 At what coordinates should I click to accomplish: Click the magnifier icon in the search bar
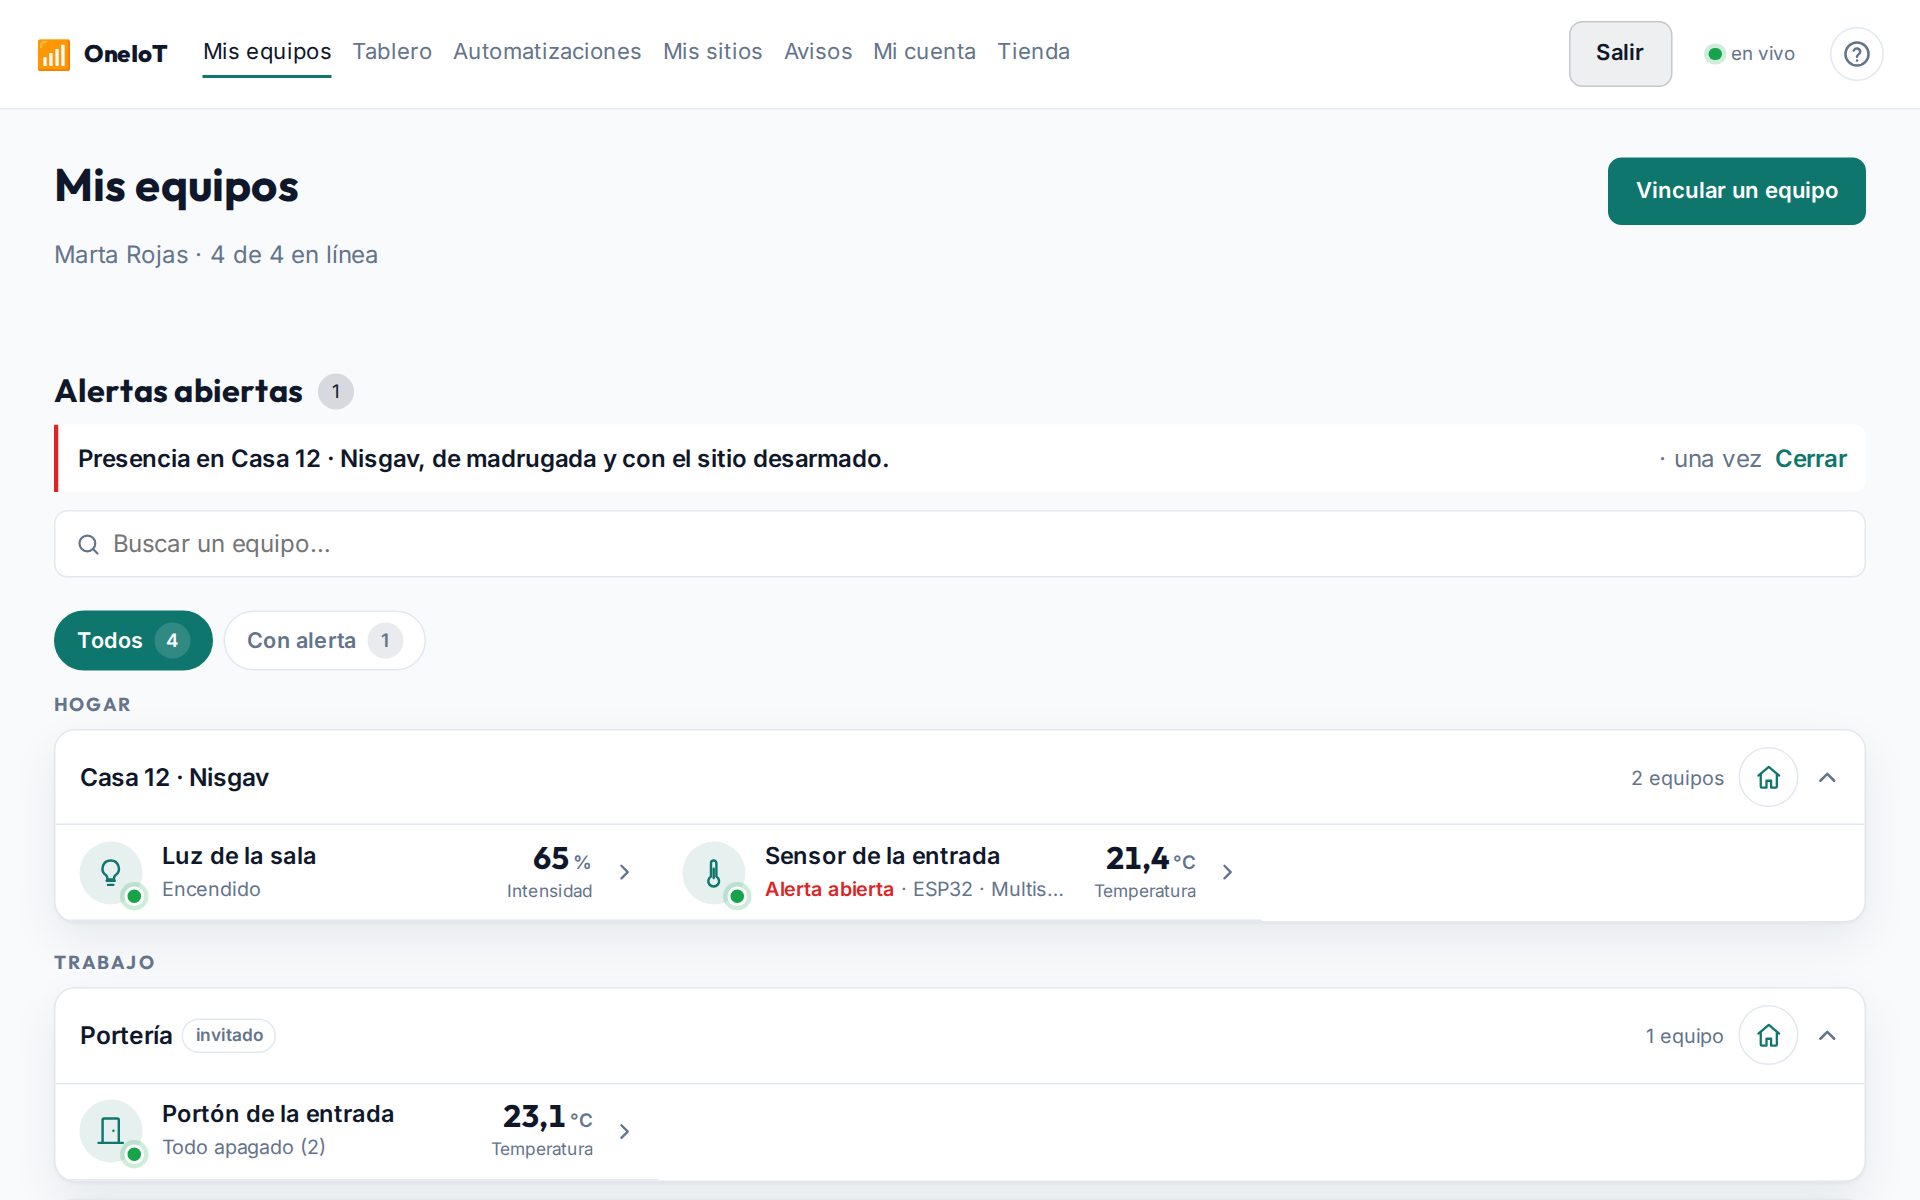tap(88, 544)
